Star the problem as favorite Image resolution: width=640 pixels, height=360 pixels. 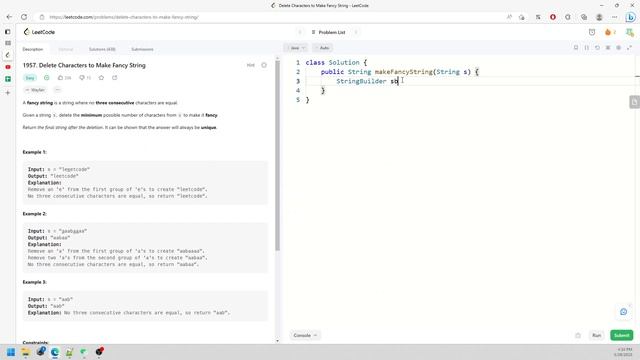coord(101,78)
